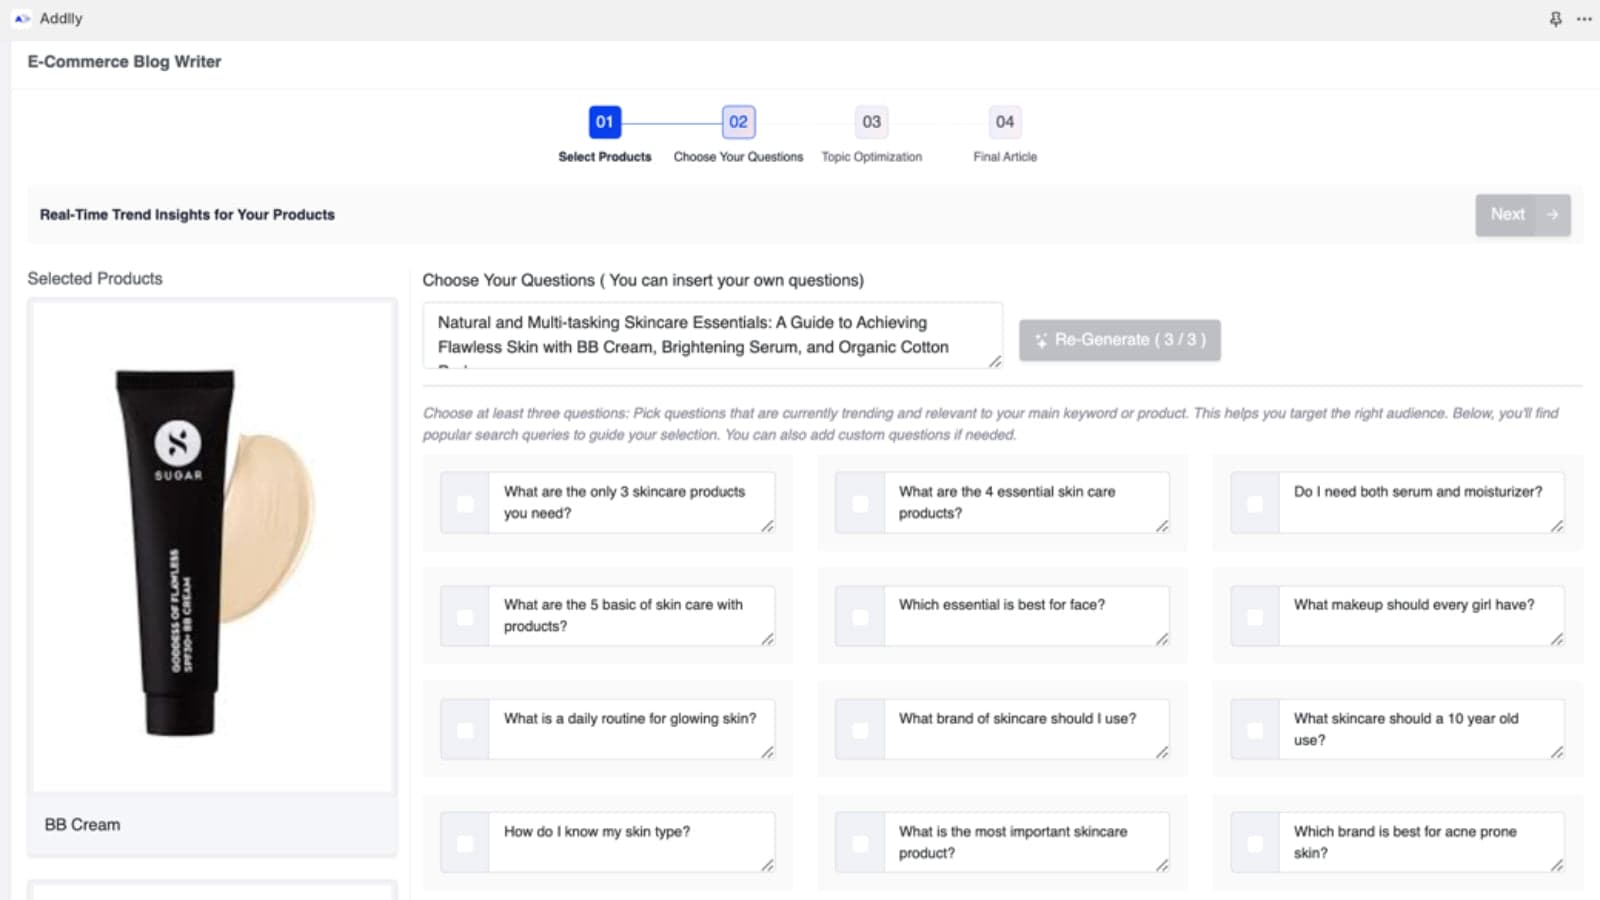The image size is (1600, 900).
Task: Enable 'What makeup should every girl have?' checkbox
Action: (1255, 617)
